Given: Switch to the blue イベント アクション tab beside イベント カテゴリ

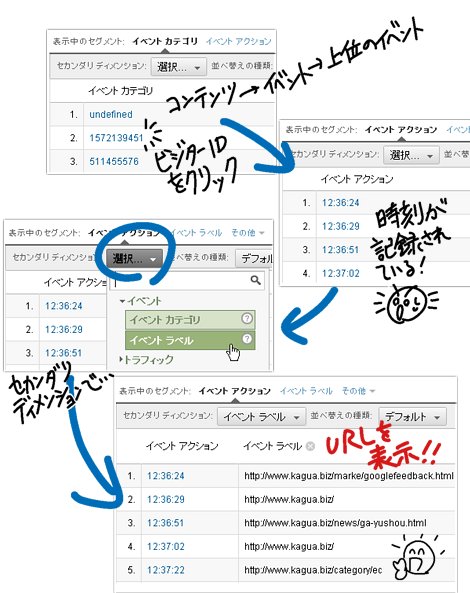Looking at the screenshot, I should tap(239, 41).
